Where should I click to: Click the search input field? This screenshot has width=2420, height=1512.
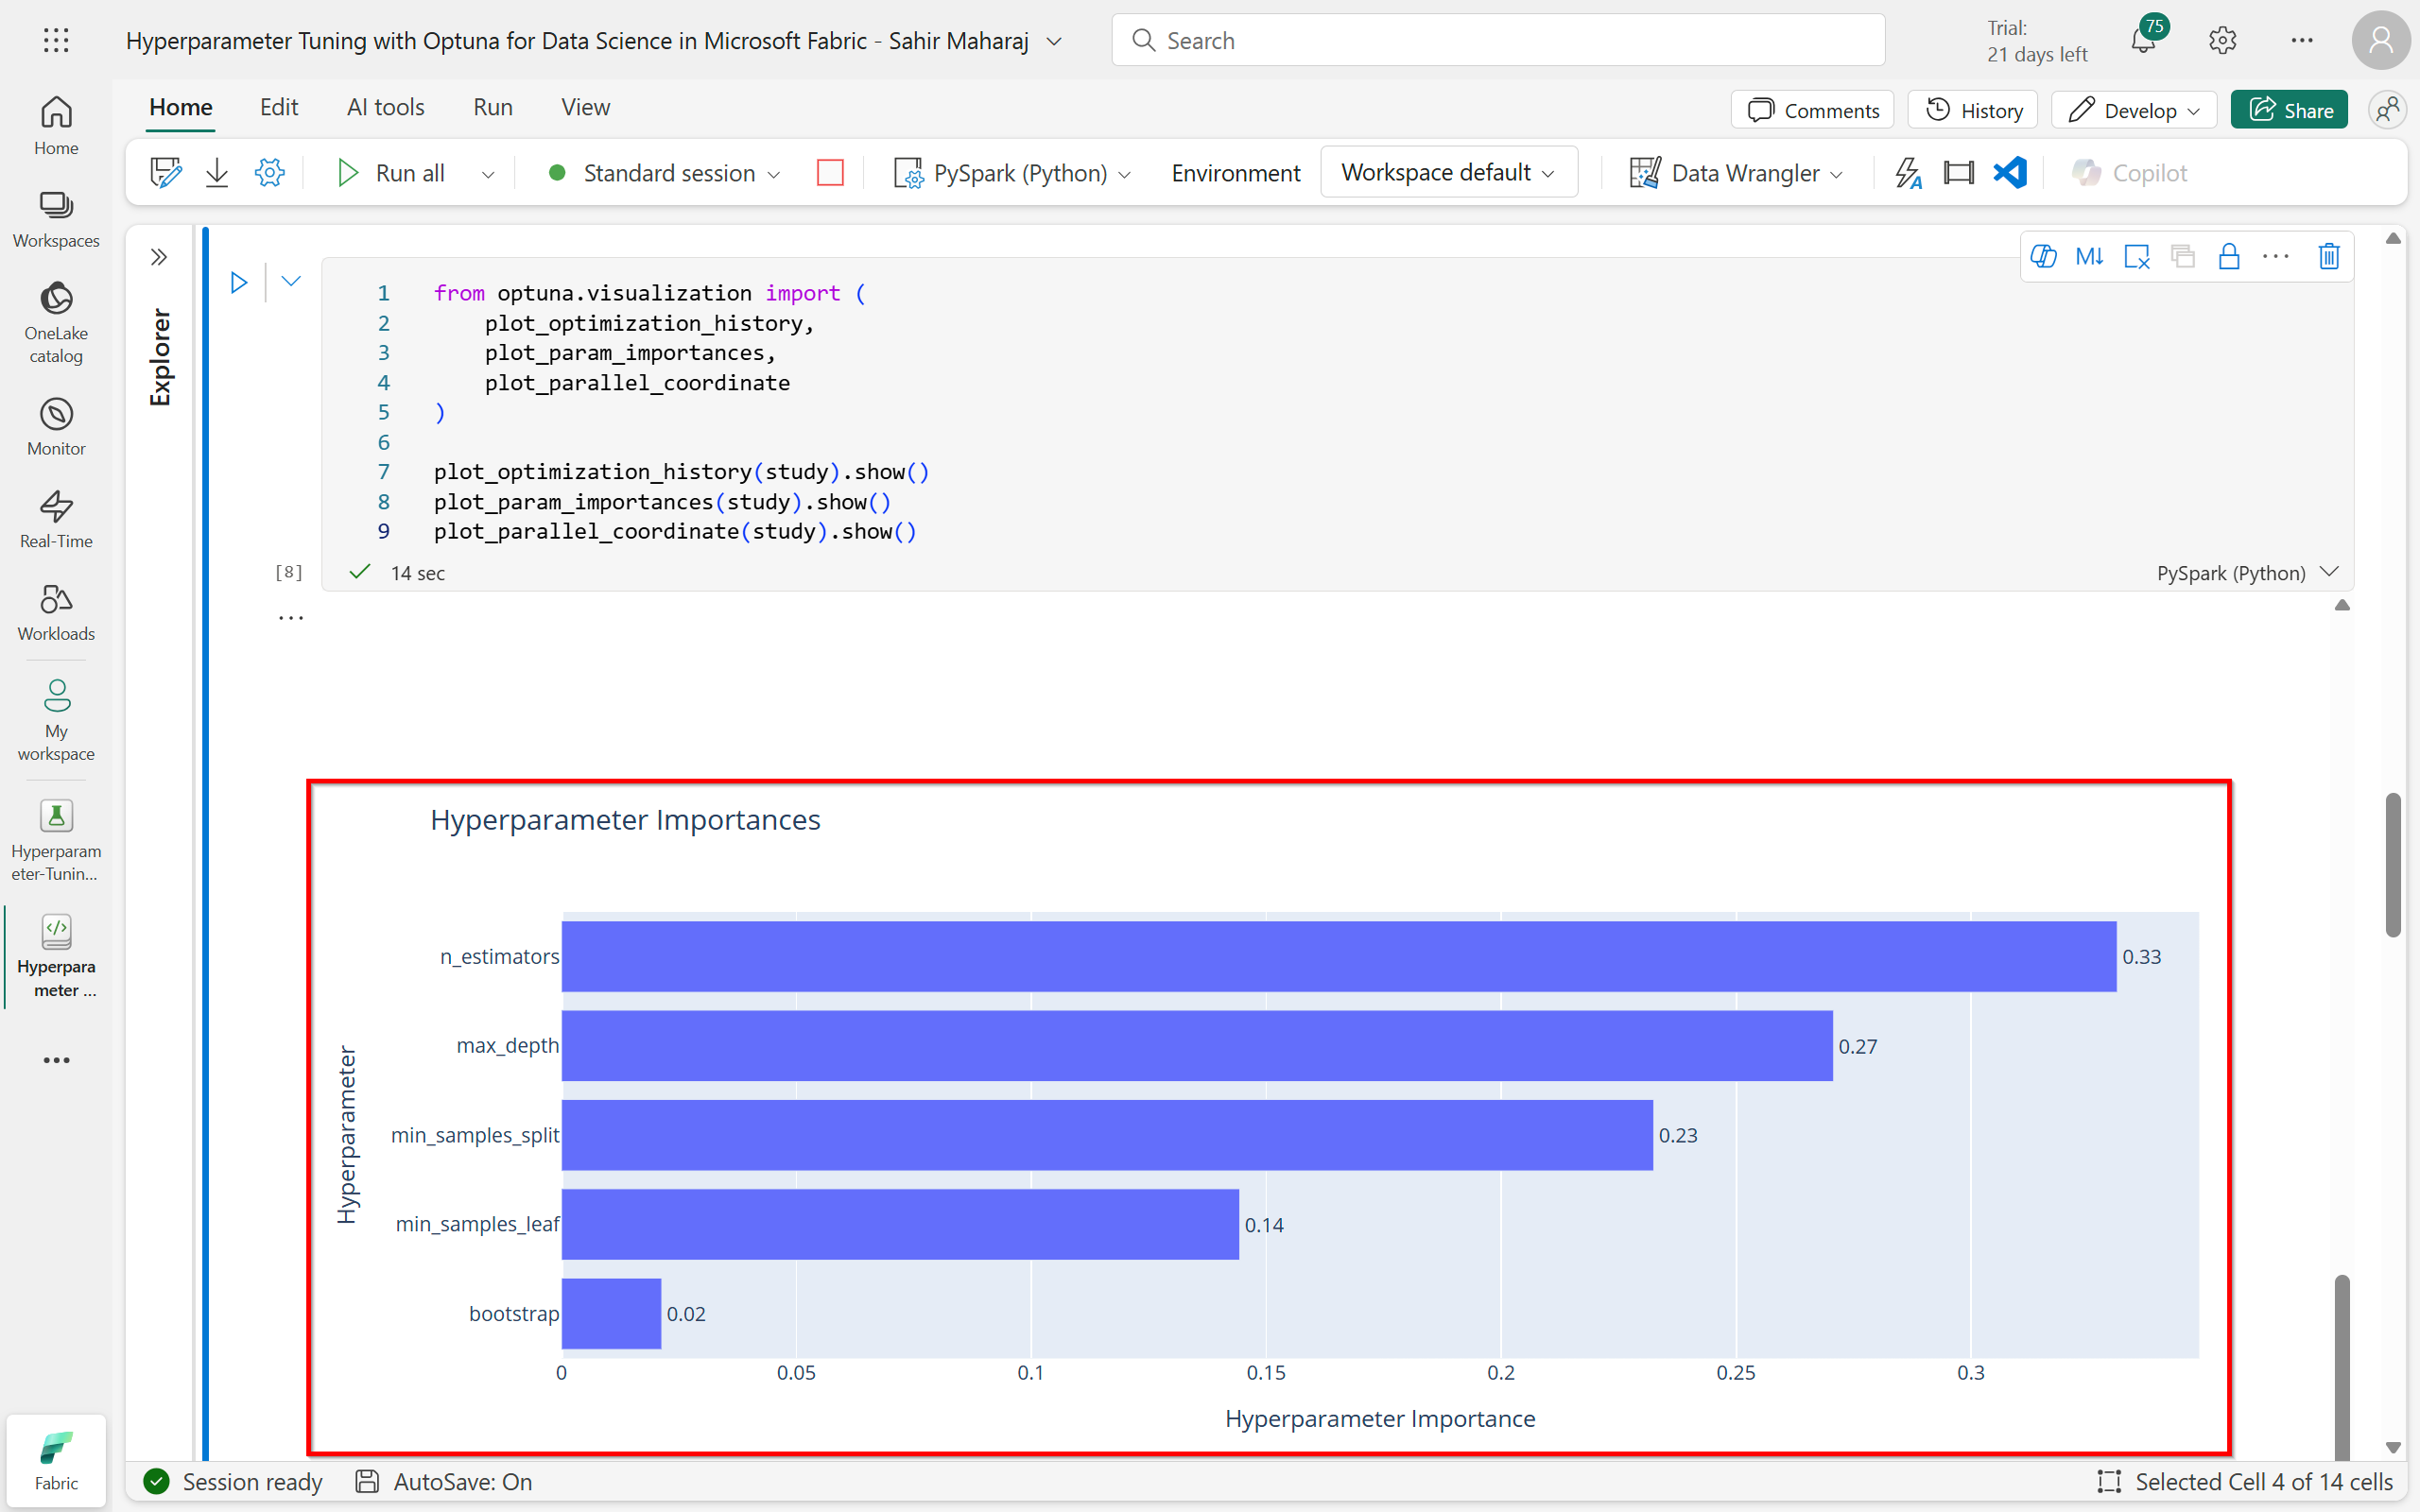tap(1498, 40)
